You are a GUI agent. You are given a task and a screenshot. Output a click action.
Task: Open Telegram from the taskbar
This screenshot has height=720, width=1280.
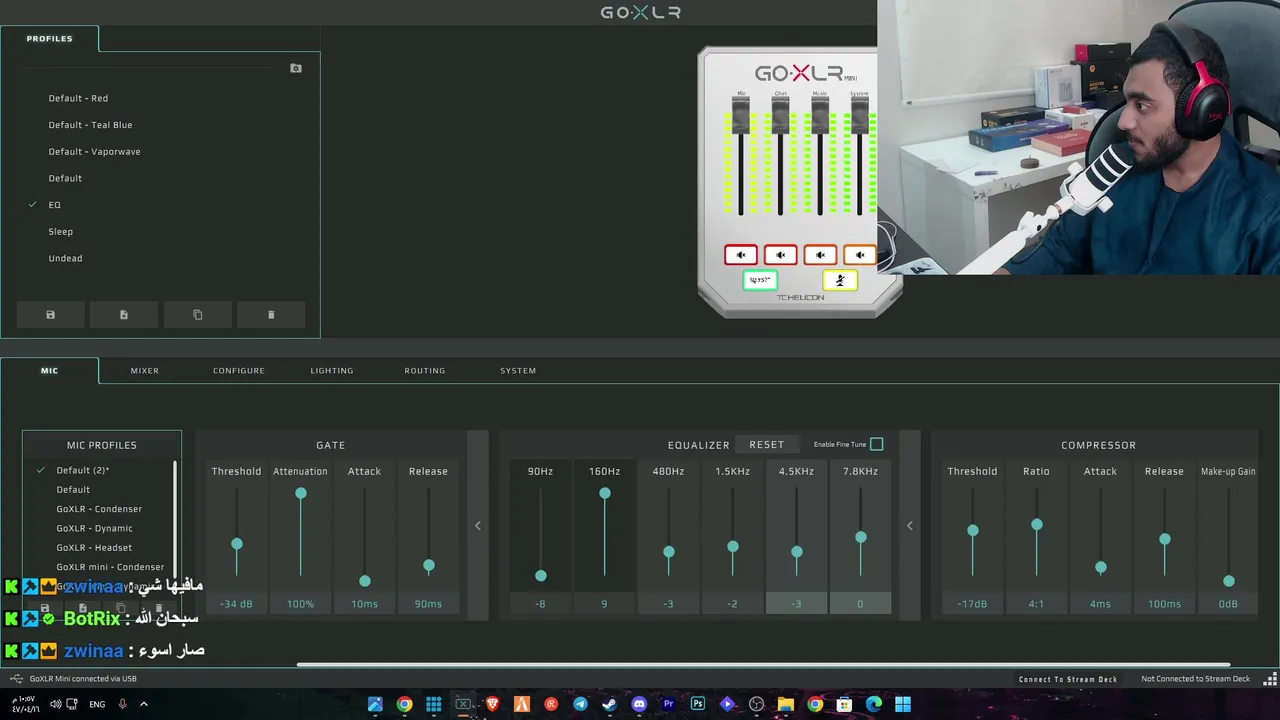click(x=580, y=704)
